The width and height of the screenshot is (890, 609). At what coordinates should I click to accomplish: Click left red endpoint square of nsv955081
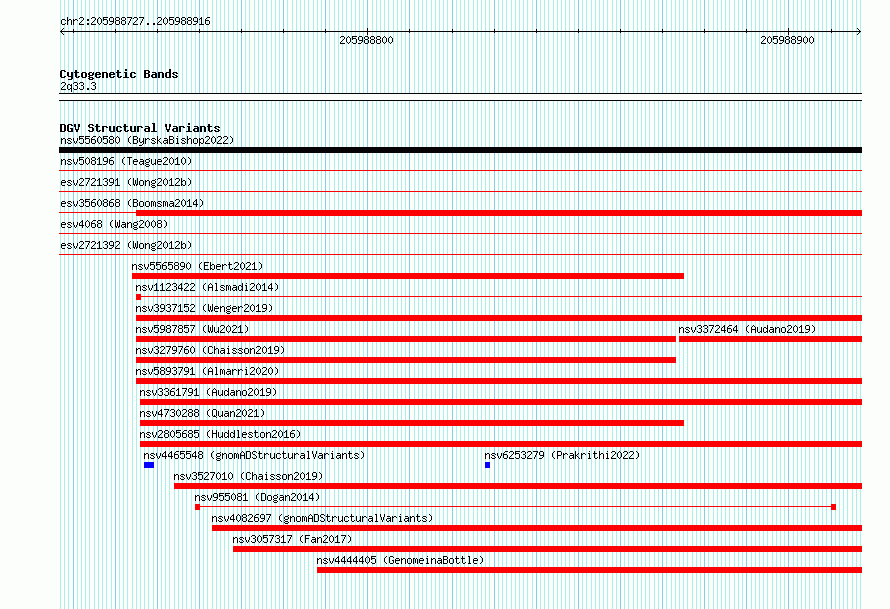(198, 507)
